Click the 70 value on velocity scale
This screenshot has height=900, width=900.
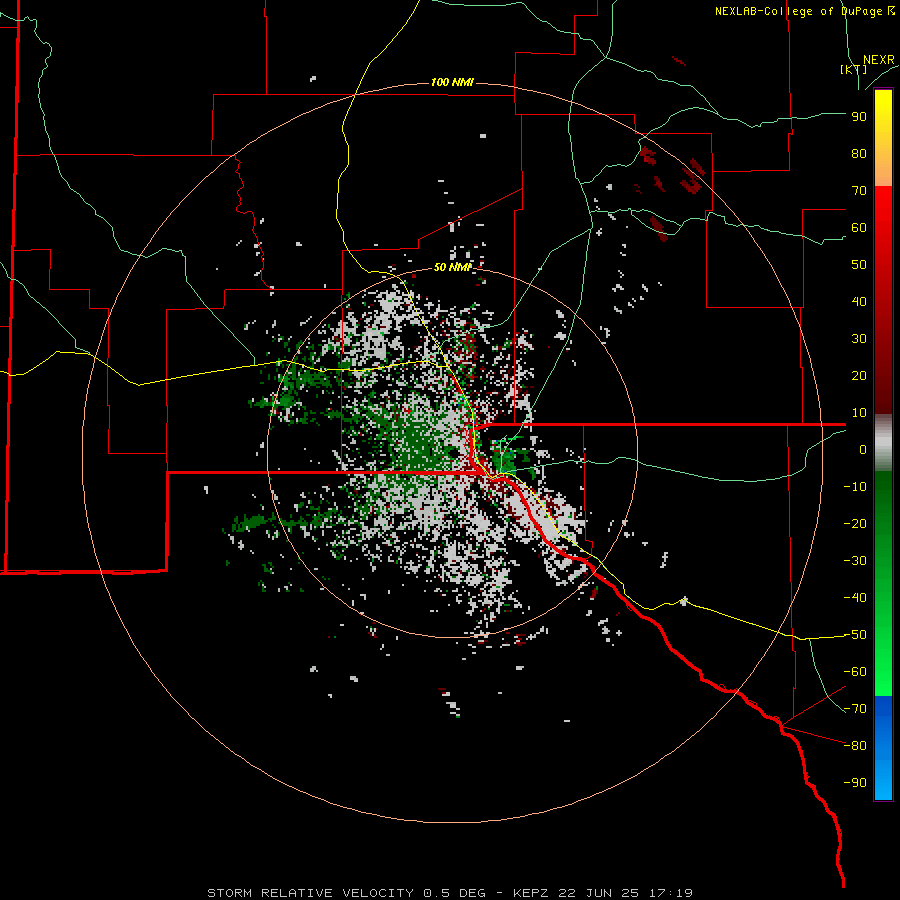pyautogui.click(x=859, y=191)
